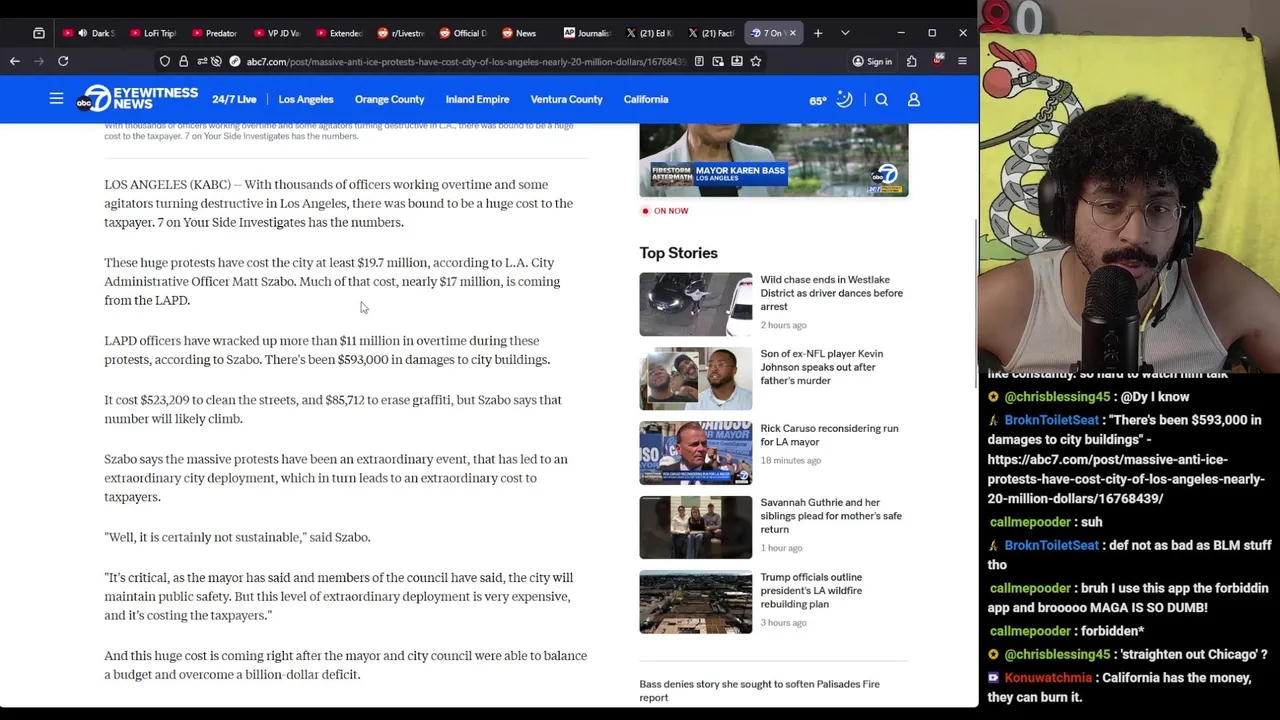Open Los Angeles section
Image resolution: width=1280 pixels, height=720 pixels.
[x=306, y=99]
